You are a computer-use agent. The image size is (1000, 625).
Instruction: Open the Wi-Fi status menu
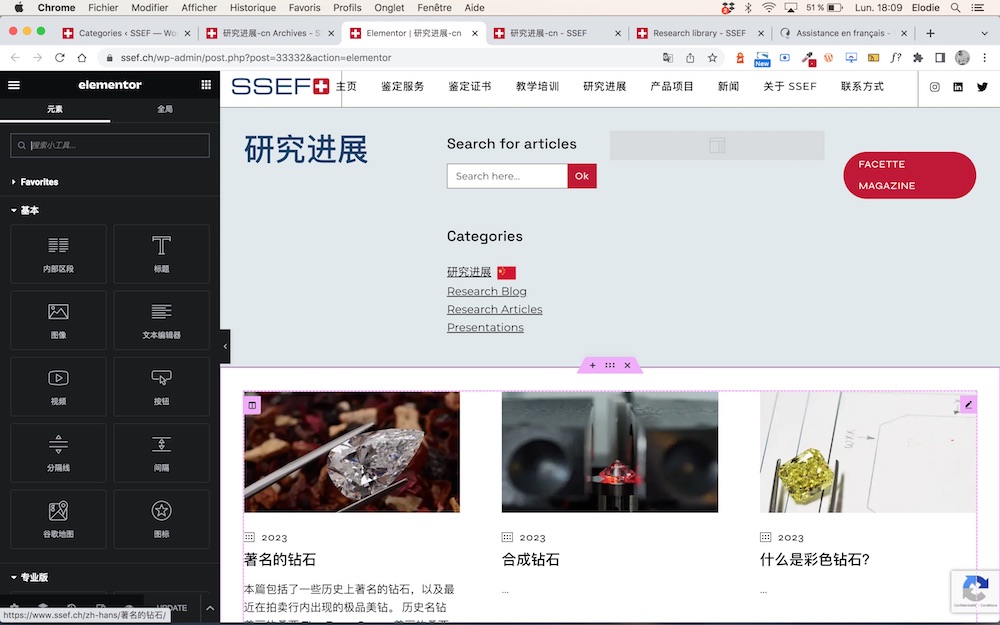click(x=769, y=8)
